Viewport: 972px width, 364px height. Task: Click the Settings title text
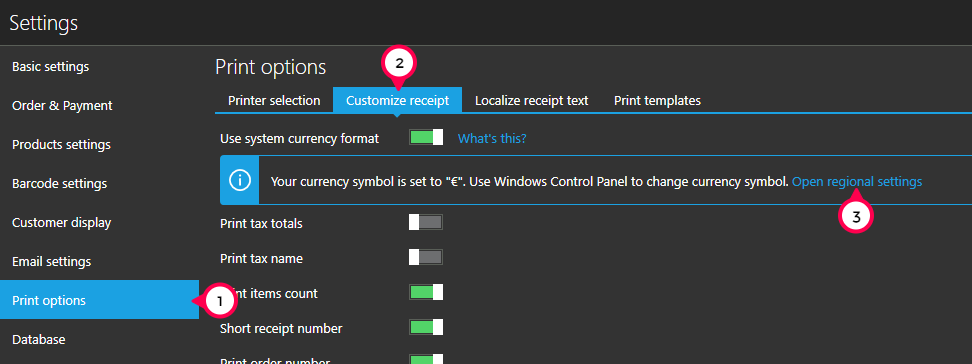point(43,23)
